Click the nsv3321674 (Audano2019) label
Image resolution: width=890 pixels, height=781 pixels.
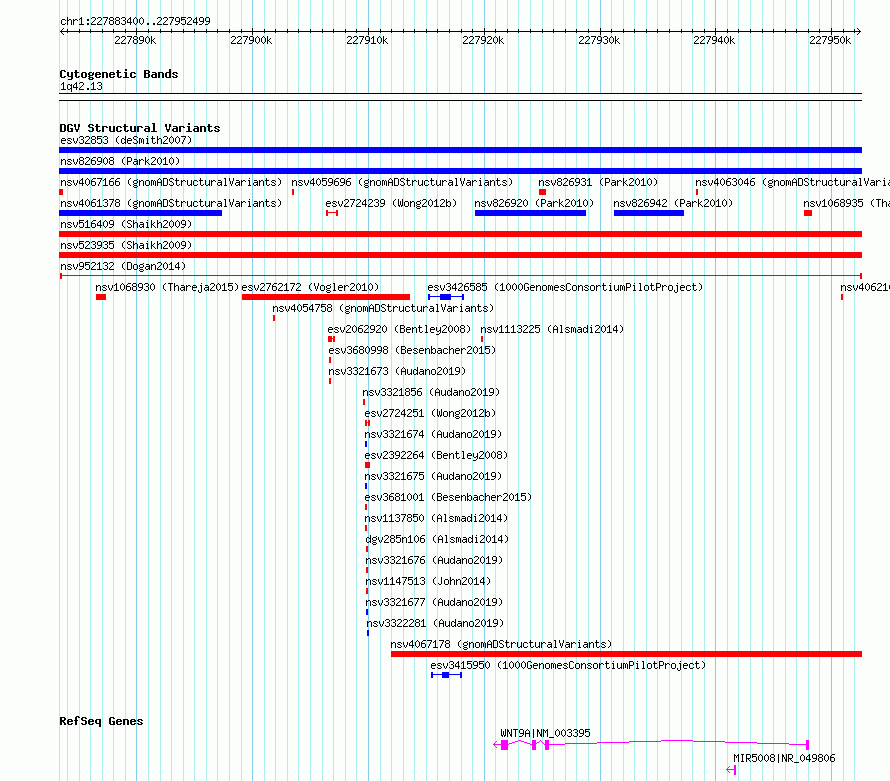click(433, 434)
